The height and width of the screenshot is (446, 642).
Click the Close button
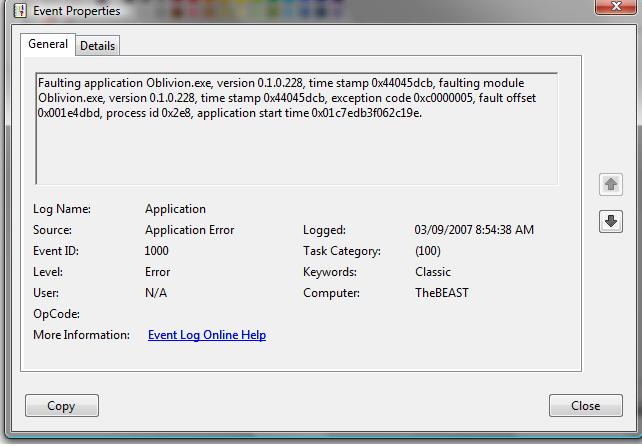[x=586, y=405]
